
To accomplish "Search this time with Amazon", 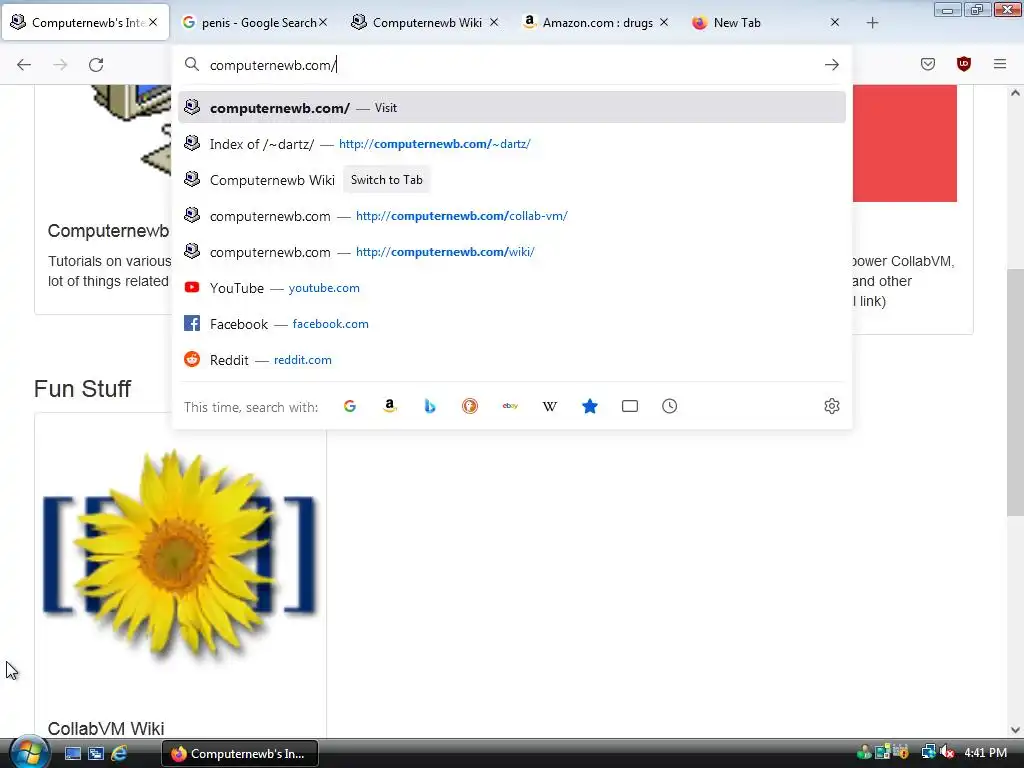I will pyautogui.click(x=390, y=406).
